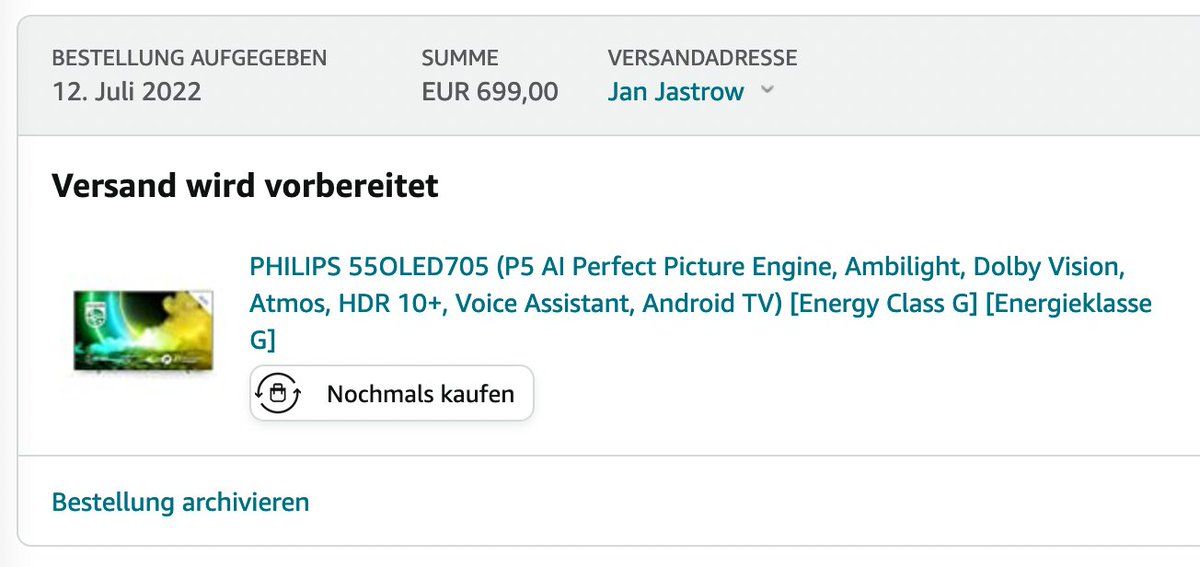Click the trailing G] on title's last line
Viewport: 1200px width, 567px height.
[x=262, y=339]
